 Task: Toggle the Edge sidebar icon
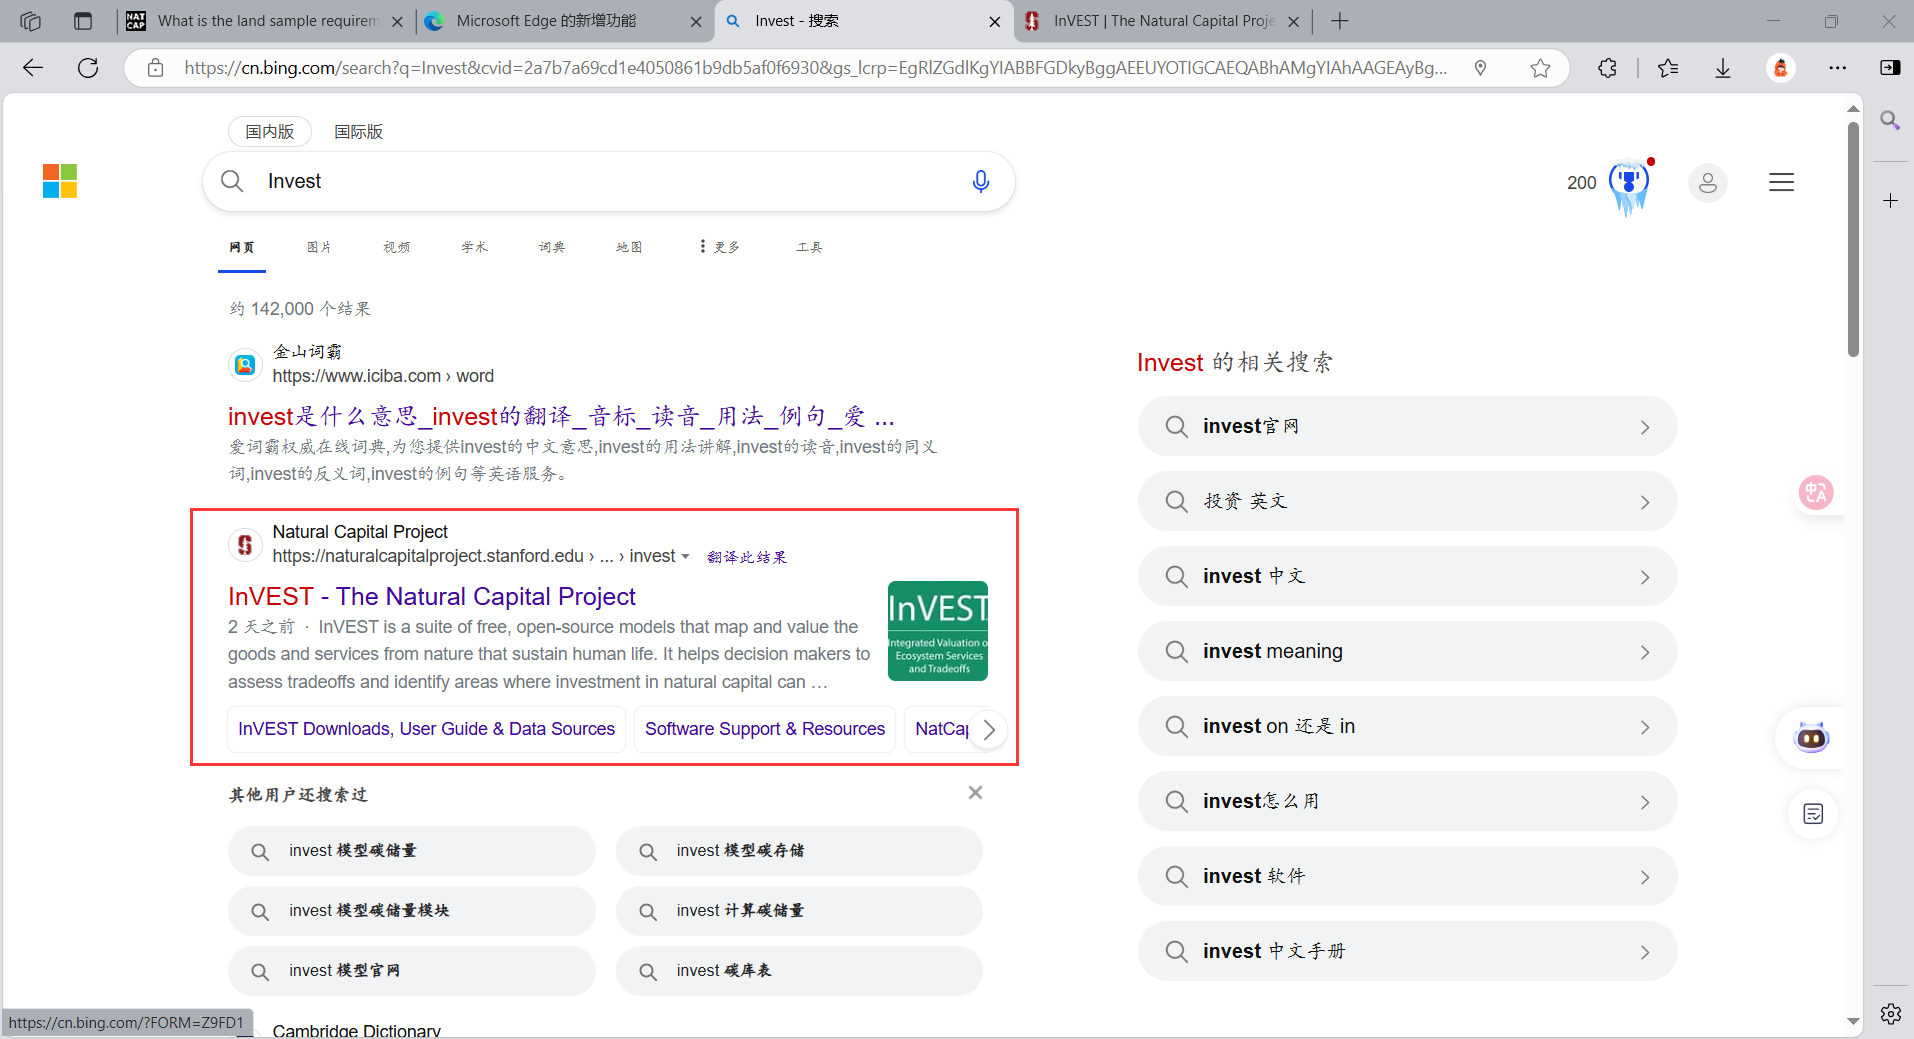1890,68
